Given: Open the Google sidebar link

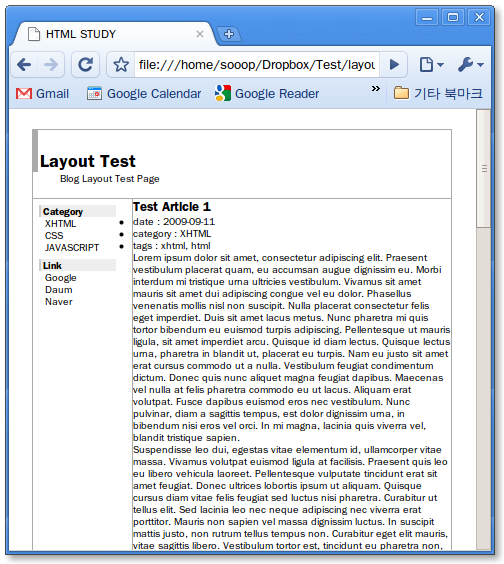Looking at the screenshot, I should point(60,278).
